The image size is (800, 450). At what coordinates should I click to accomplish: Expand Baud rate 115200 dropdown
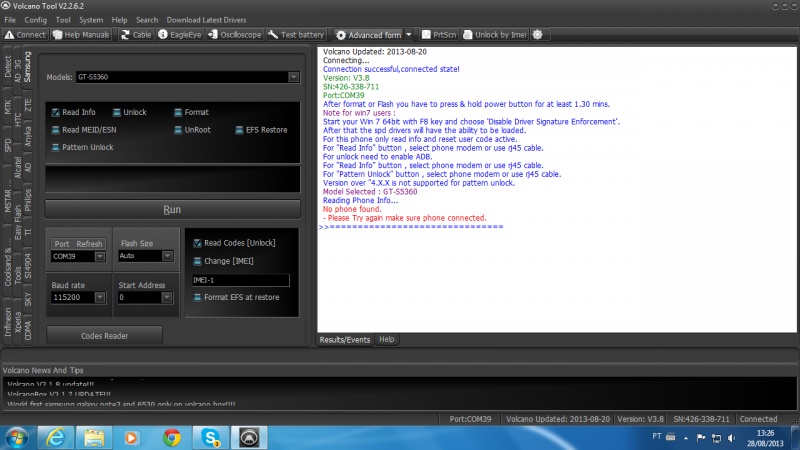[x=100, y=297]
